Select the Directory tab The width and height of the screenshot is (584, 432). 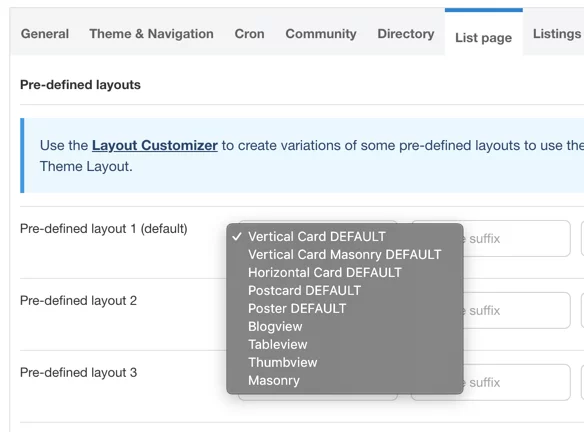tap(406, 34)
